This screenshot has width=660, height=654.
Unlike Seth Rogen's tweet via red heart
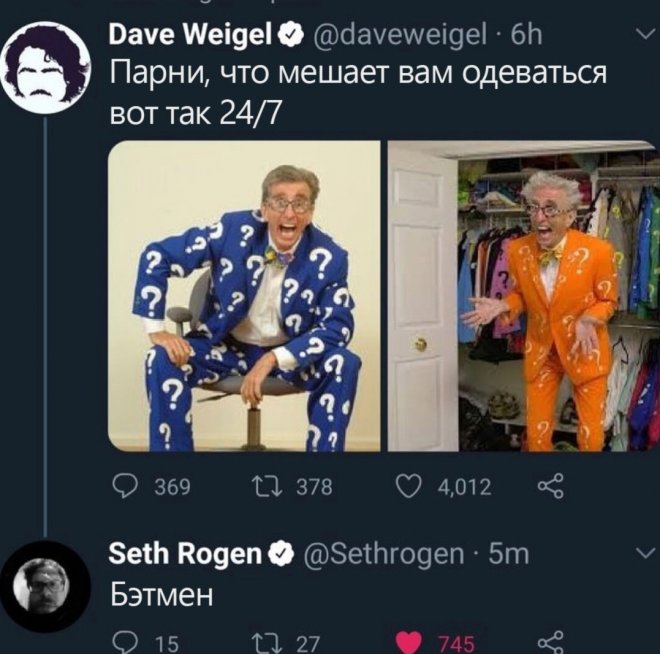point(408,643)
